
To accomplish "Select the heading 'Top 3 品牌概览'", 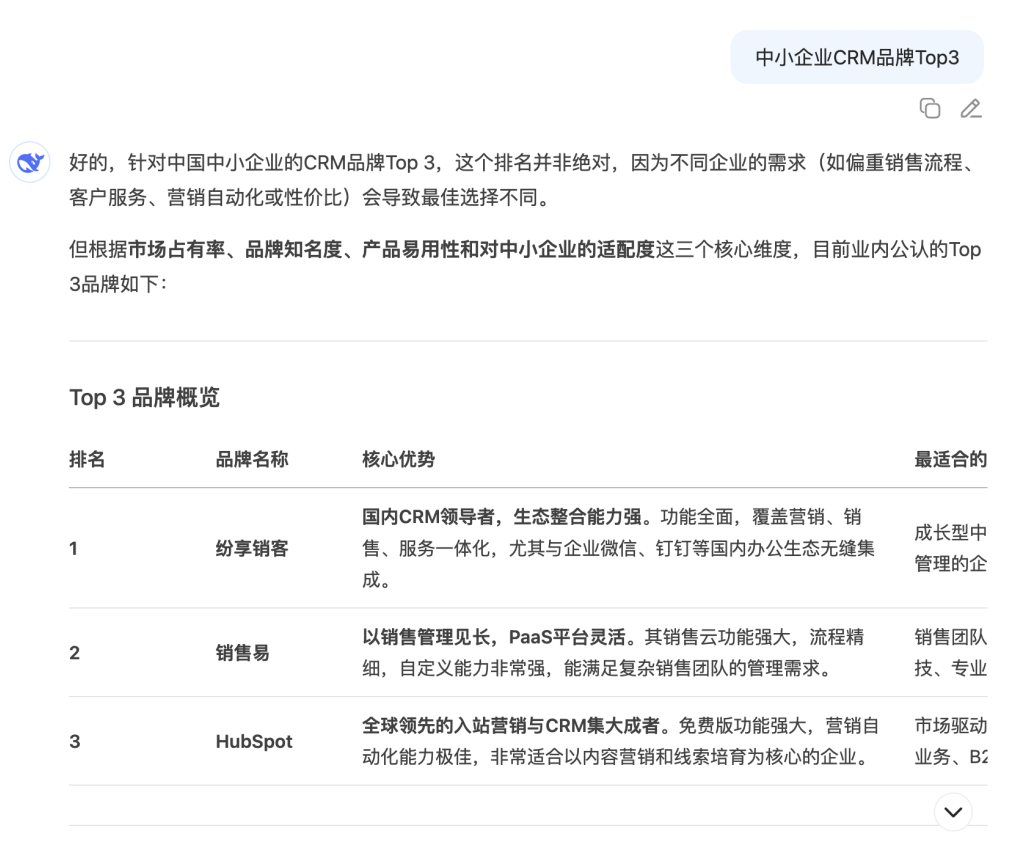I will point(144,397).
